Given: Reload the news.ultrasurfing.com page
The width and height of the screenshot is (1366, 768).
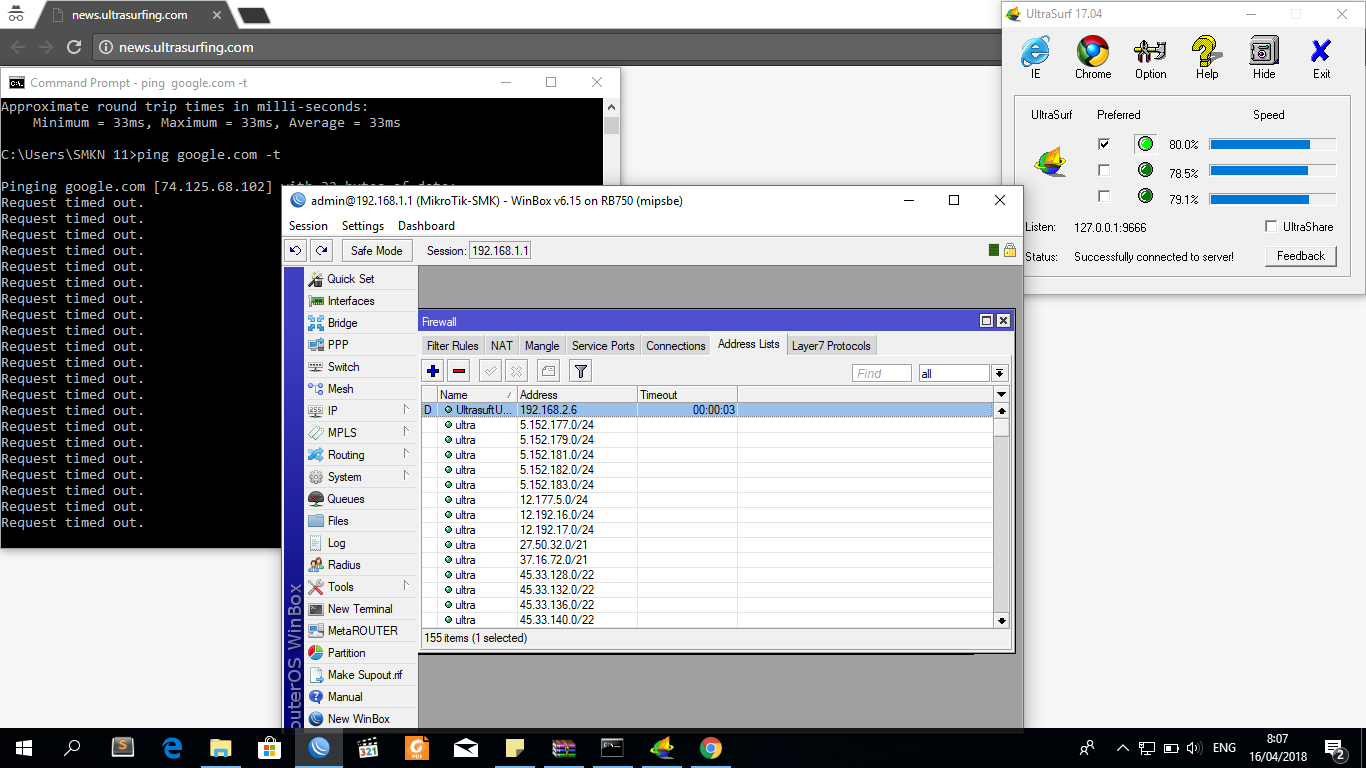Looking at the screenshot, I should point(73,47).
